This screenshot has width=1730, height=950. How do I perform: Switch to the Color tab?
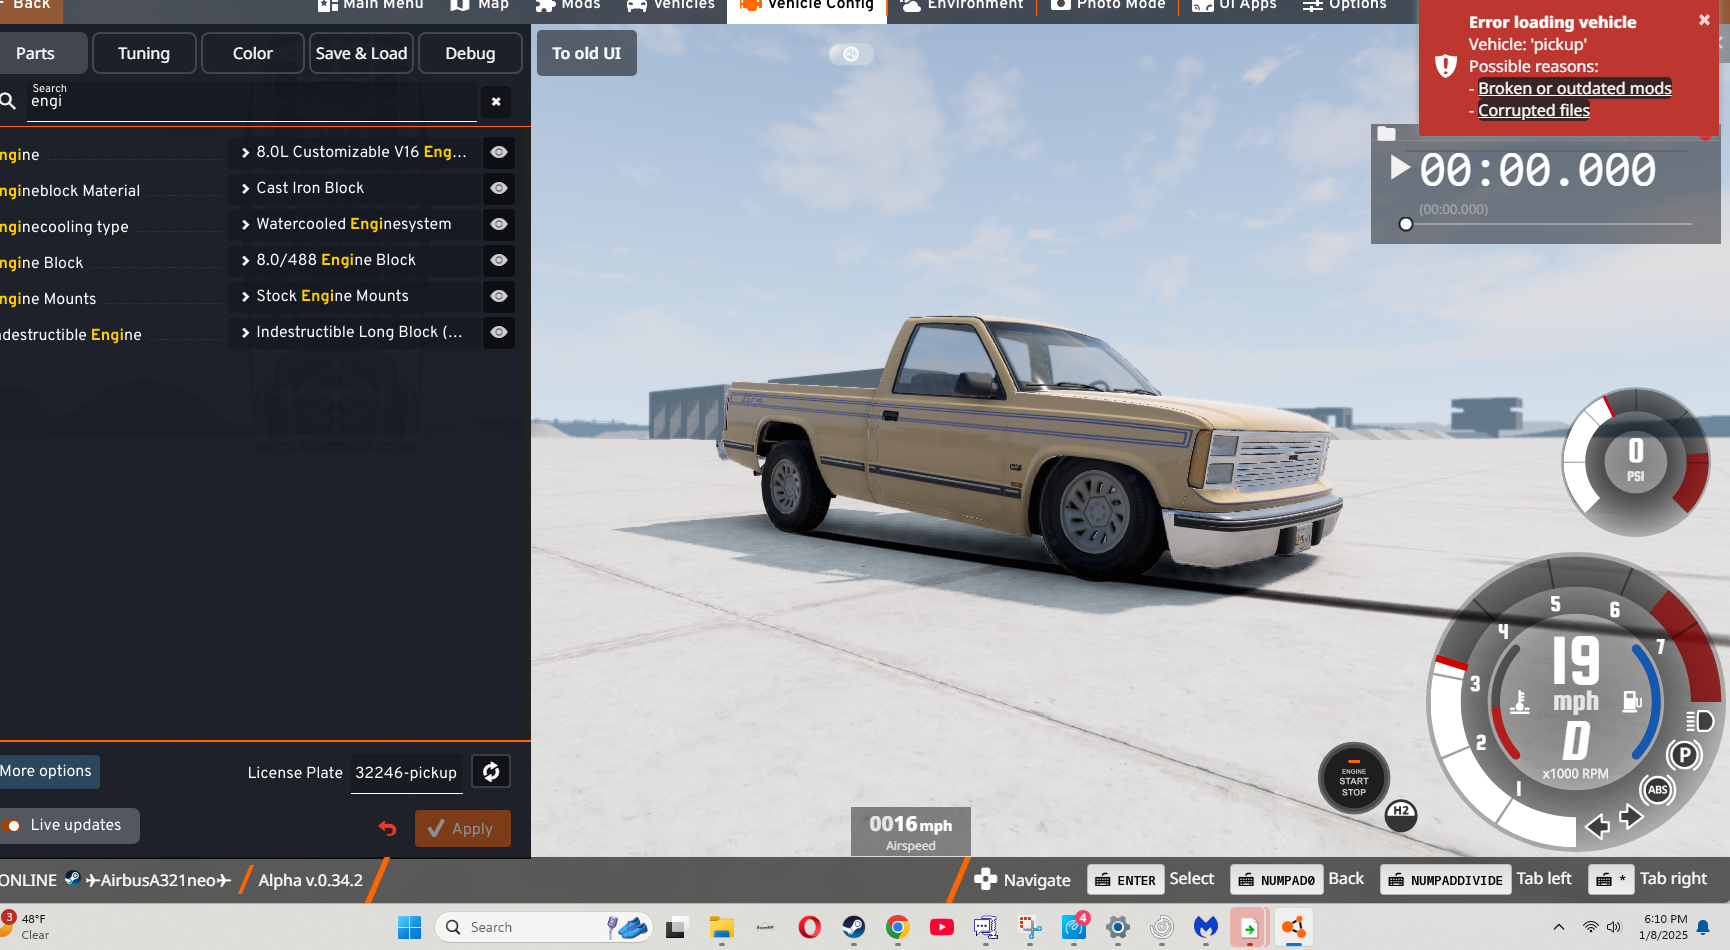pyautogui.click(x=253, y=53)
